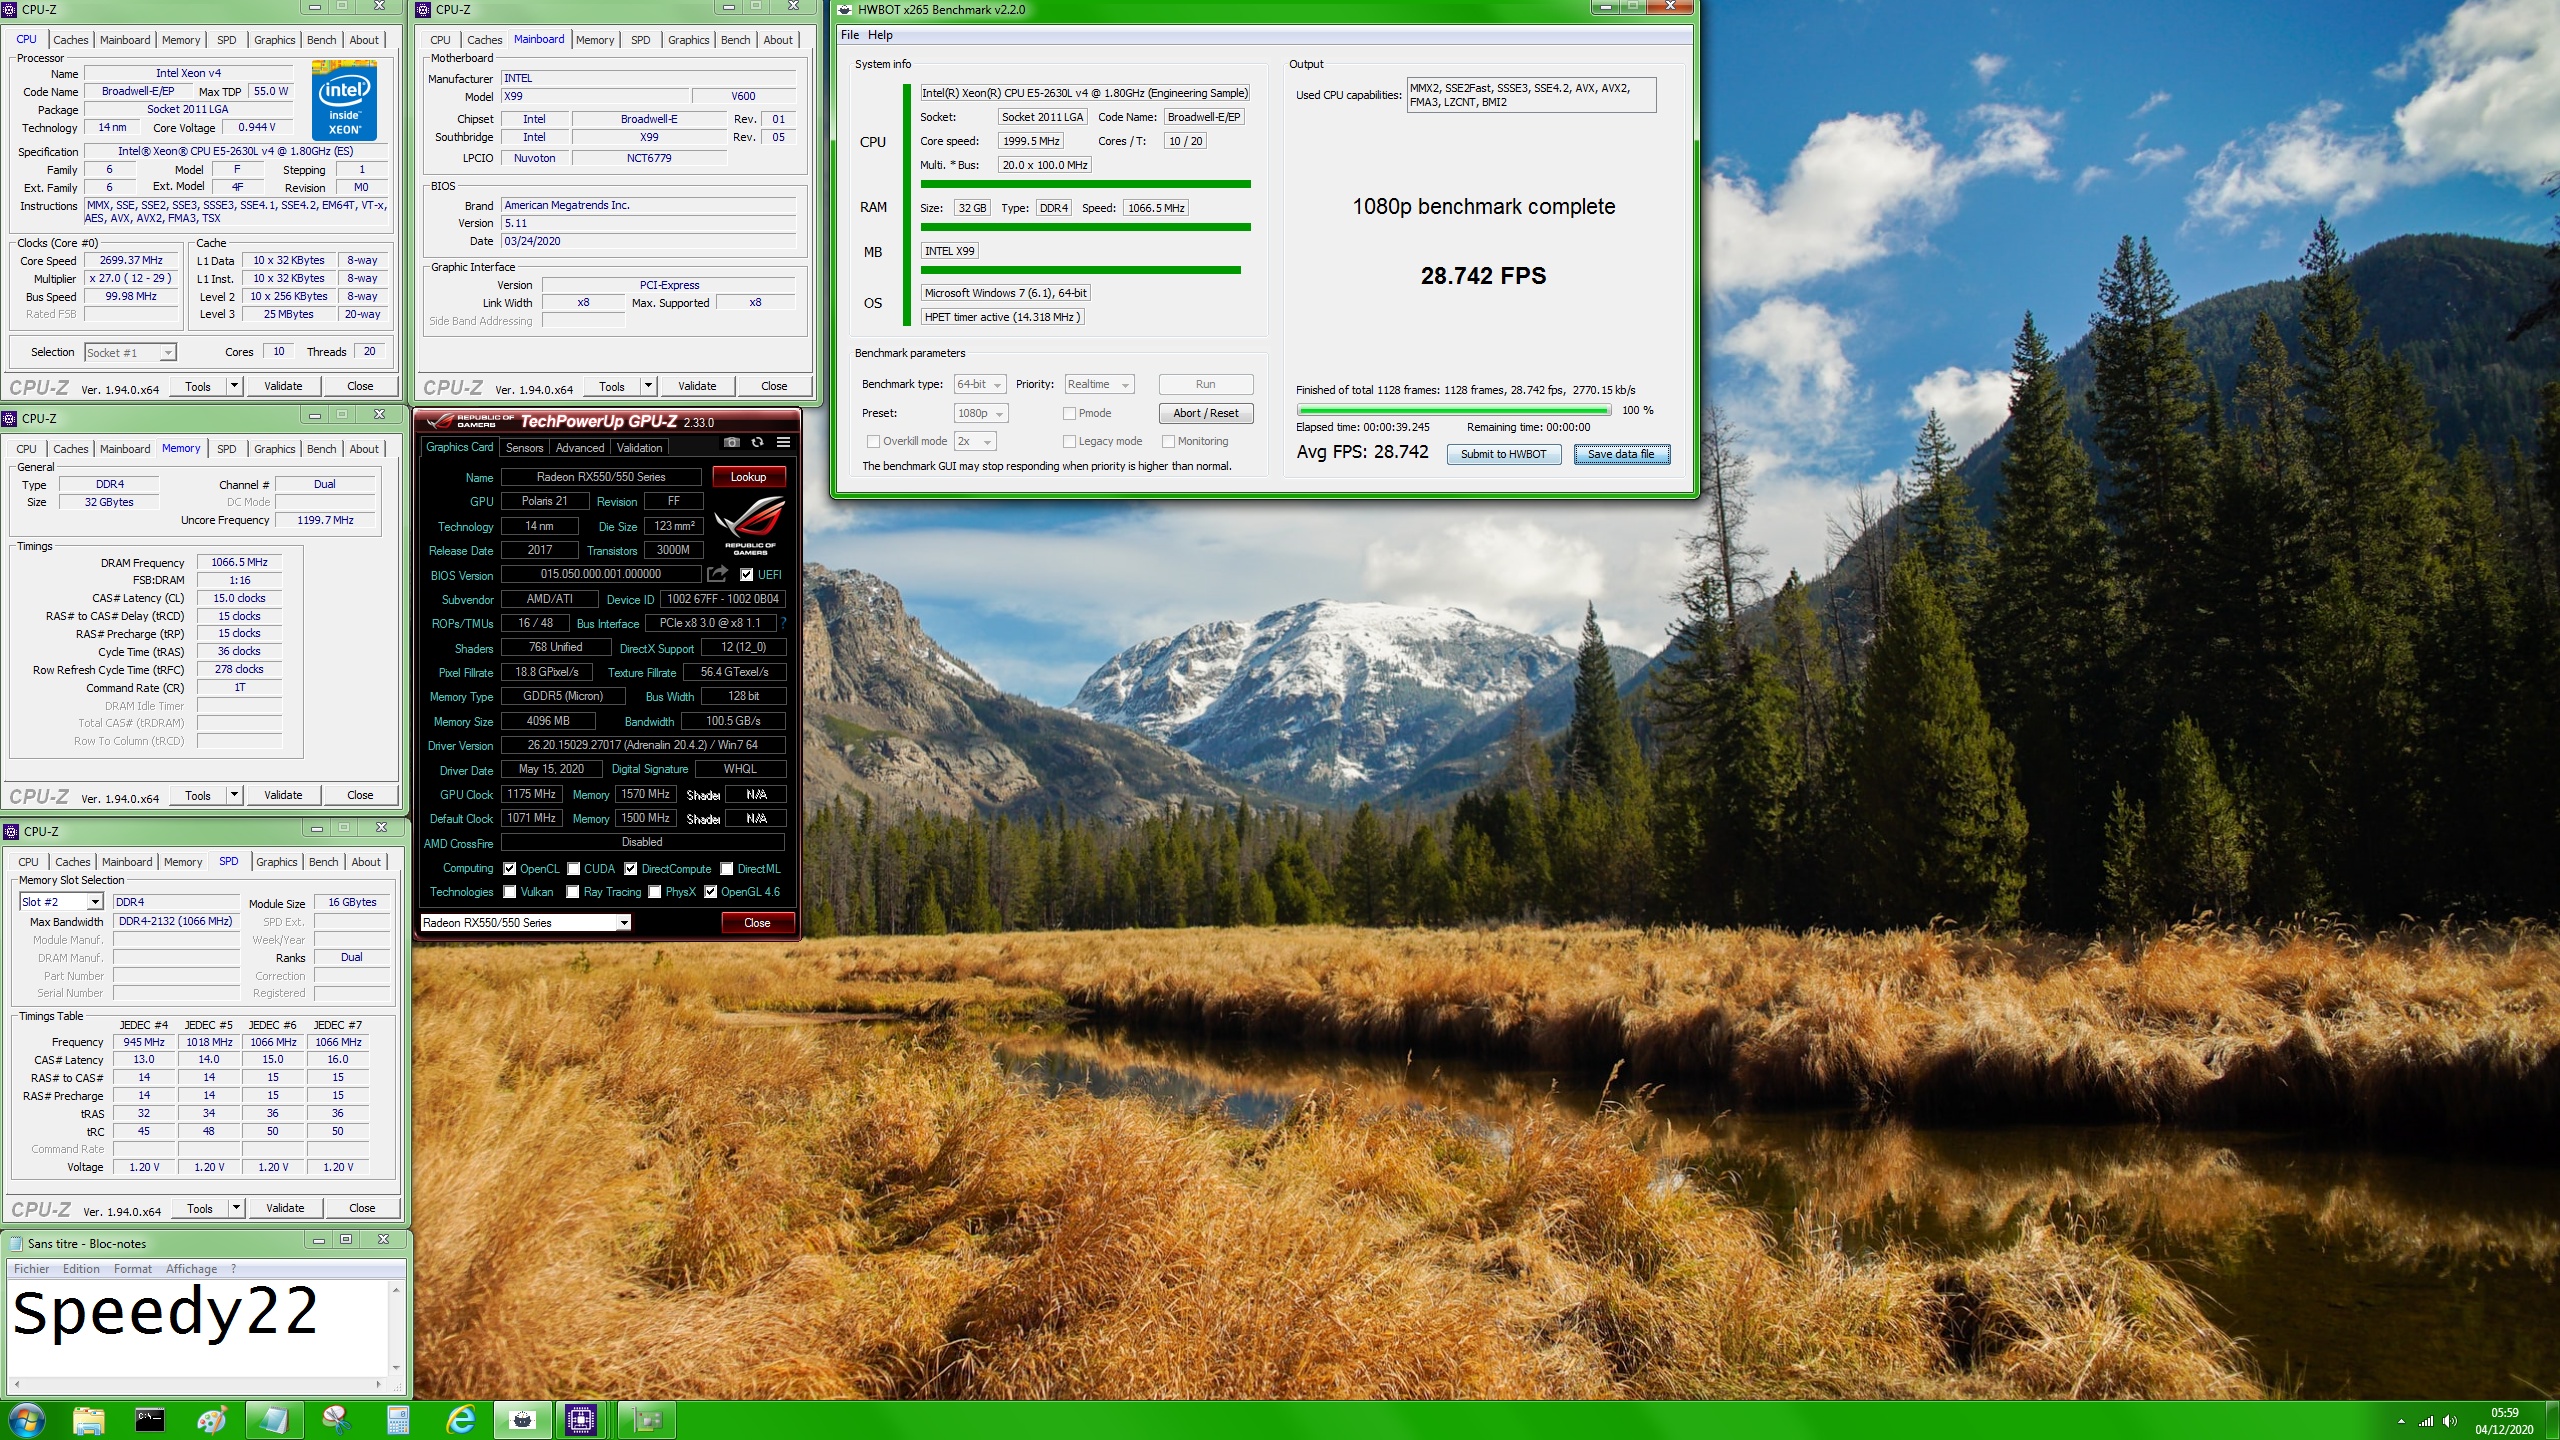Screen dimensions: 2560x1440
Task: Open the Preset 1080p dropdown
Action: 981,413
